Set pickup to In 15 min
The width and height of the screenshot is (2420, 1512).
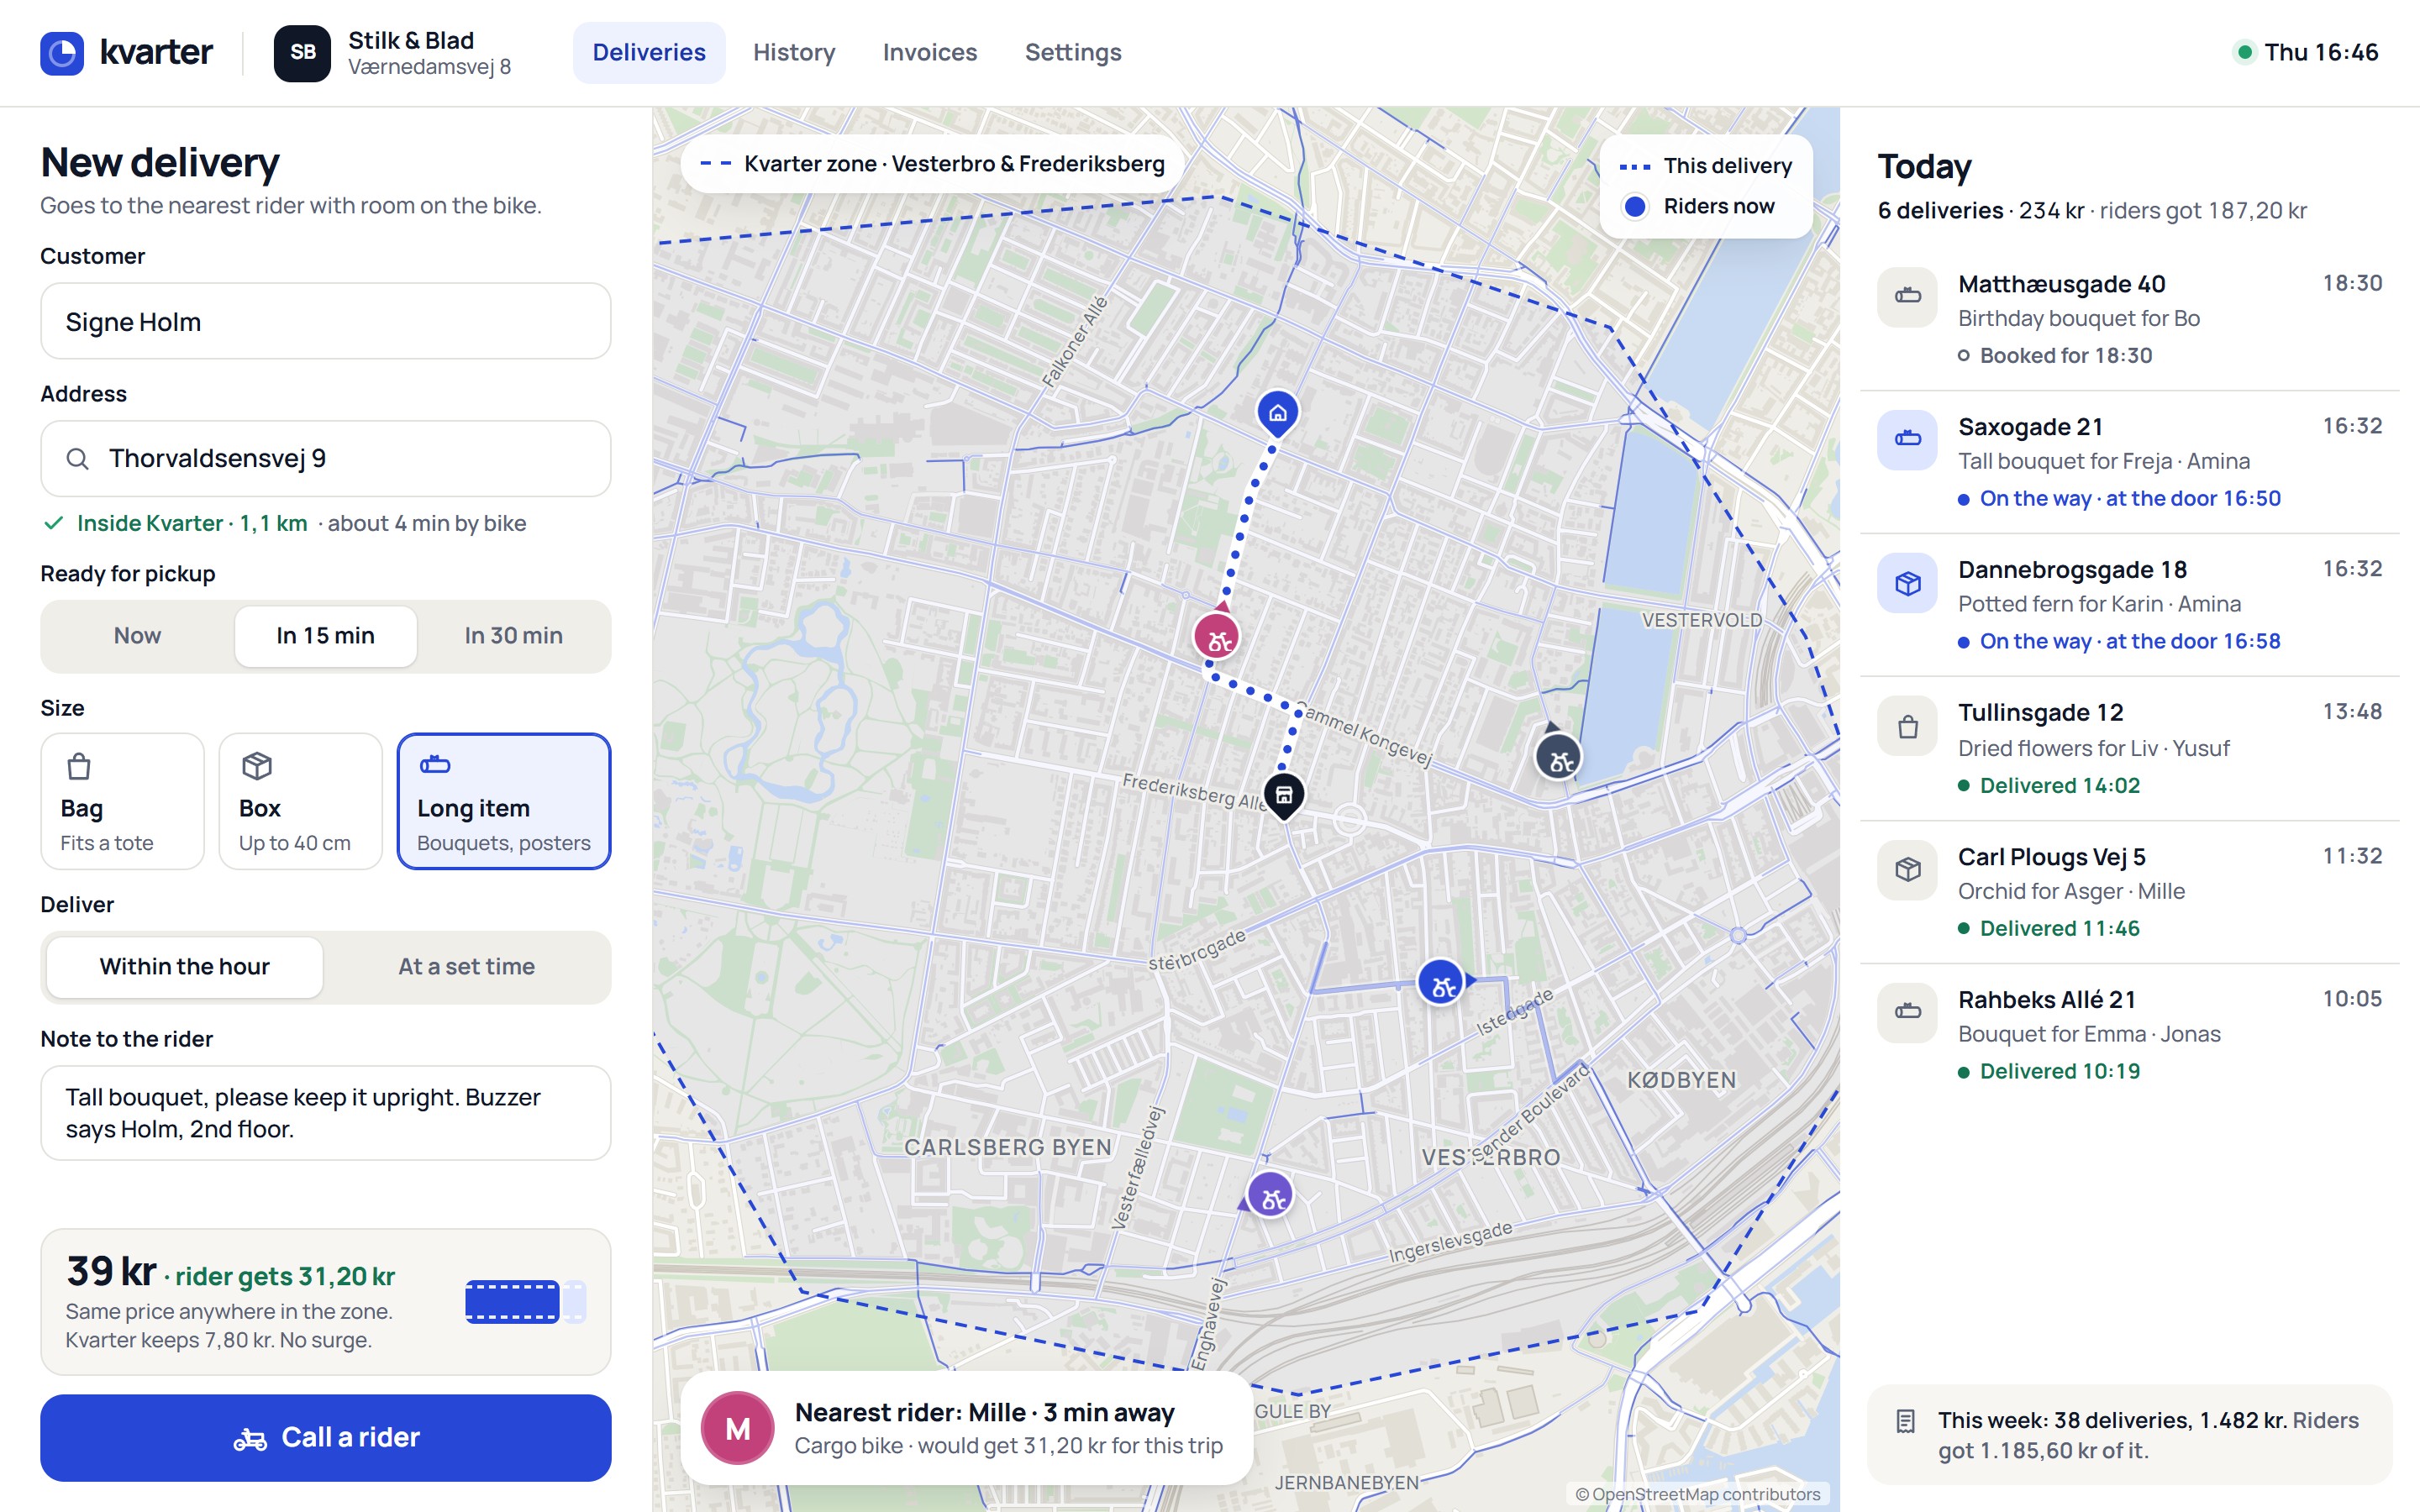(325, 636)
